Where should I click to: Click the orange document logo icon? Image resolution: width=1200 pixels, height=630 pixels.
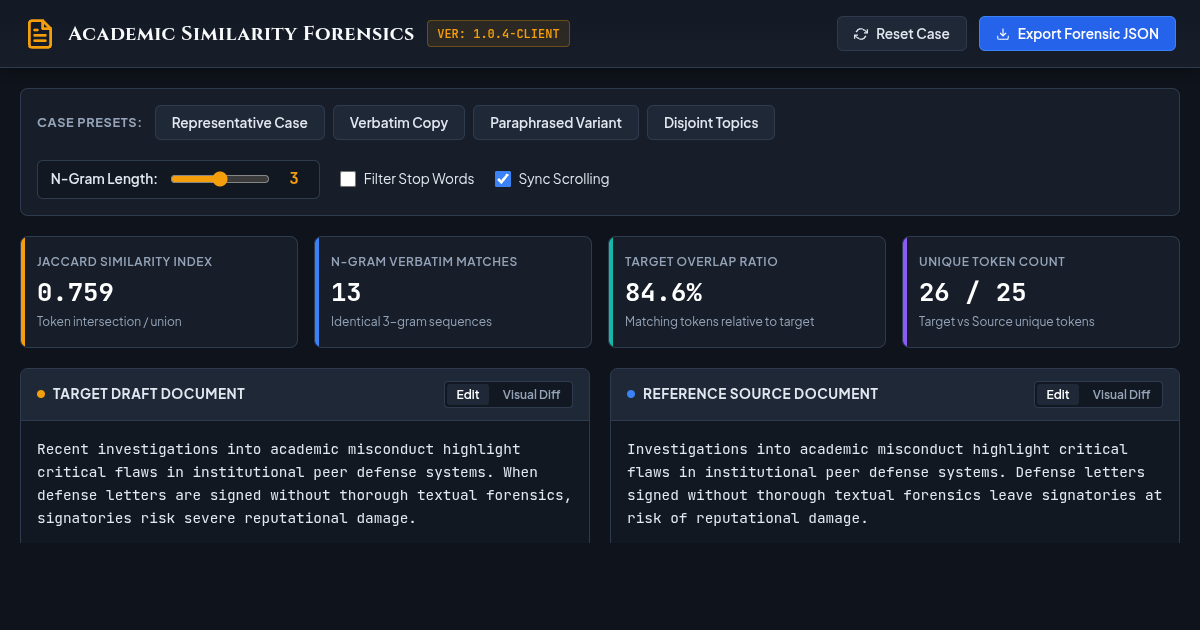point(40,34)
